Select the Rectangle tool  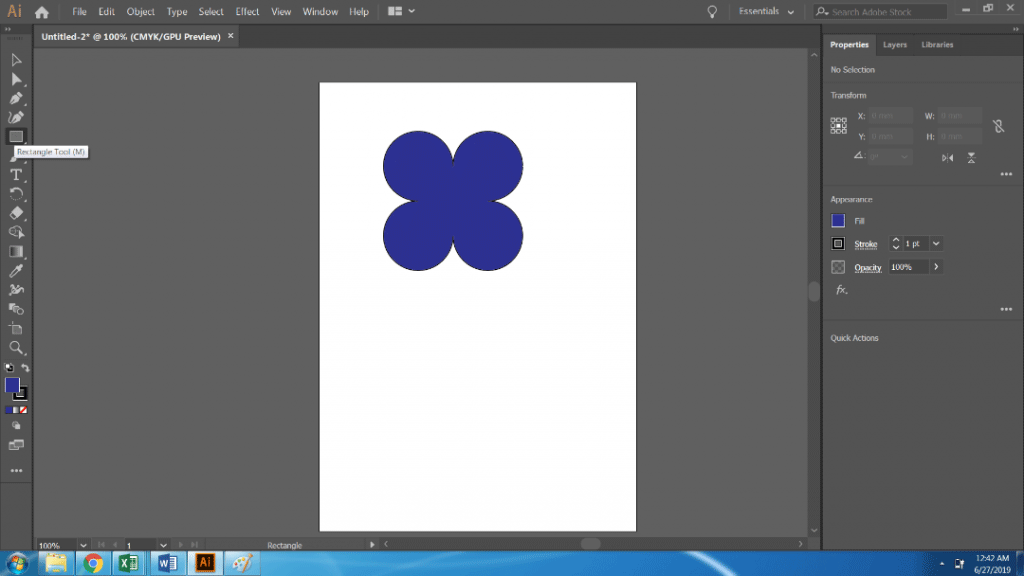tap(15, 136)
